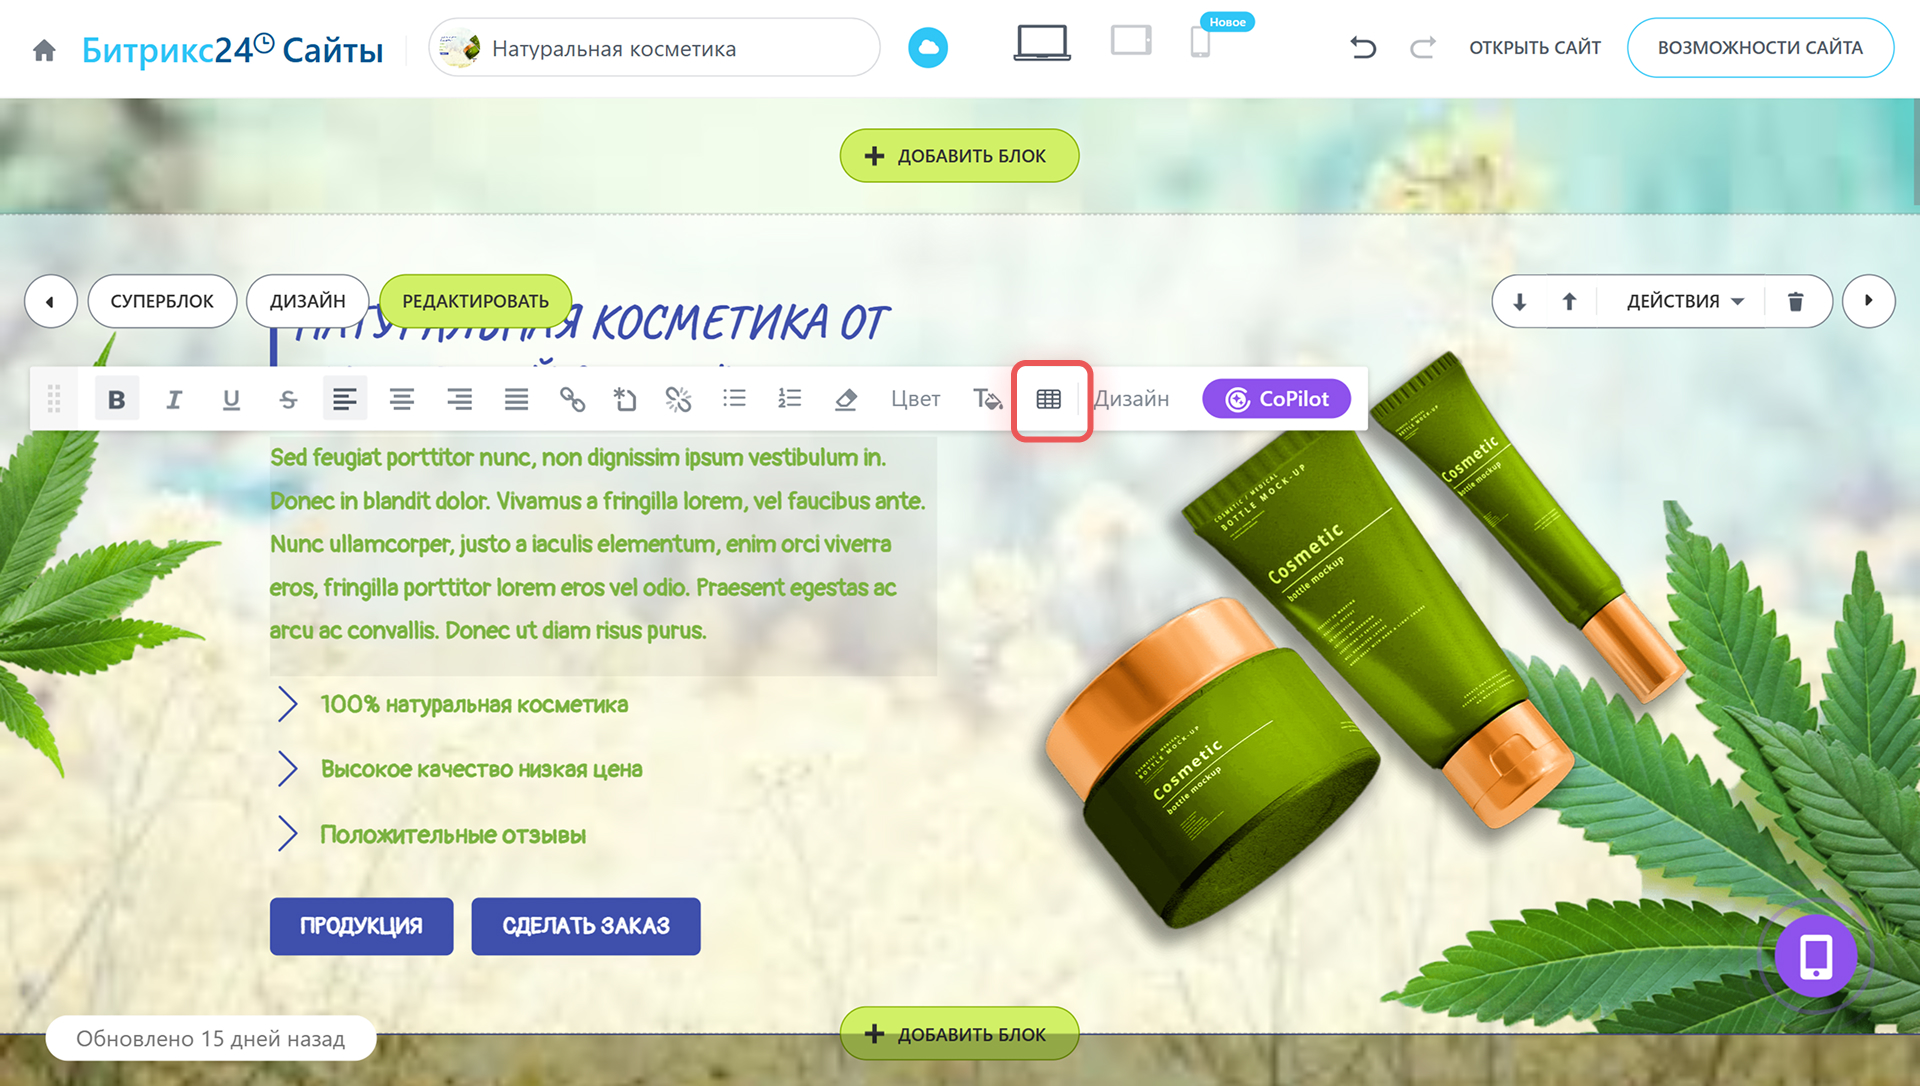Click the РЕДАКТИРОВАТЬ button
1920x1086 pixels.
[x=475, y=301]
